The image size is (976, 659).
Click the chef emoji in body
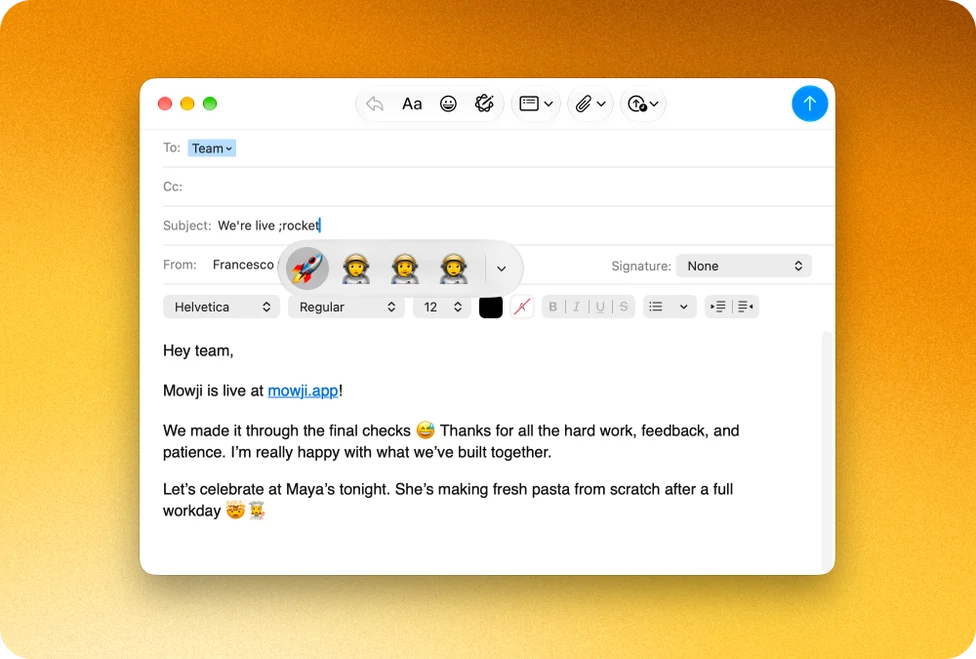pyautogui.click(x=256, y=510)
